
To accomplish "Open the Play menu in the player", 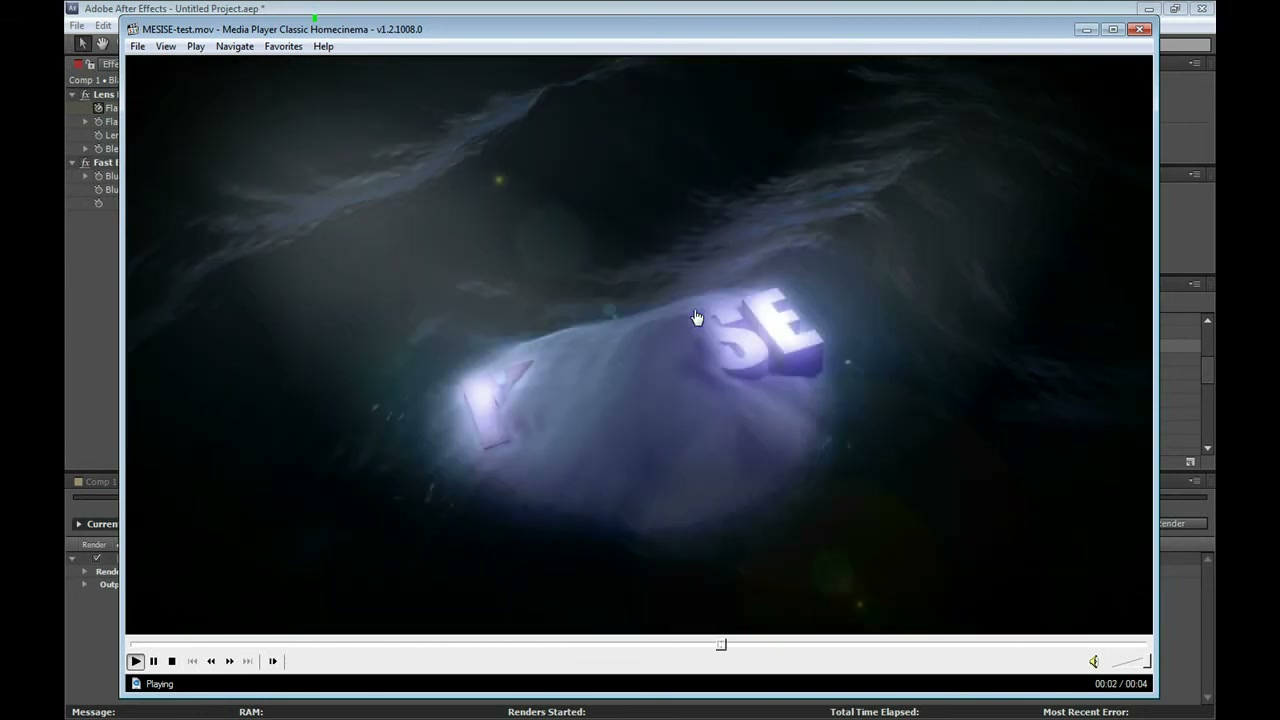I will (196, 46).
